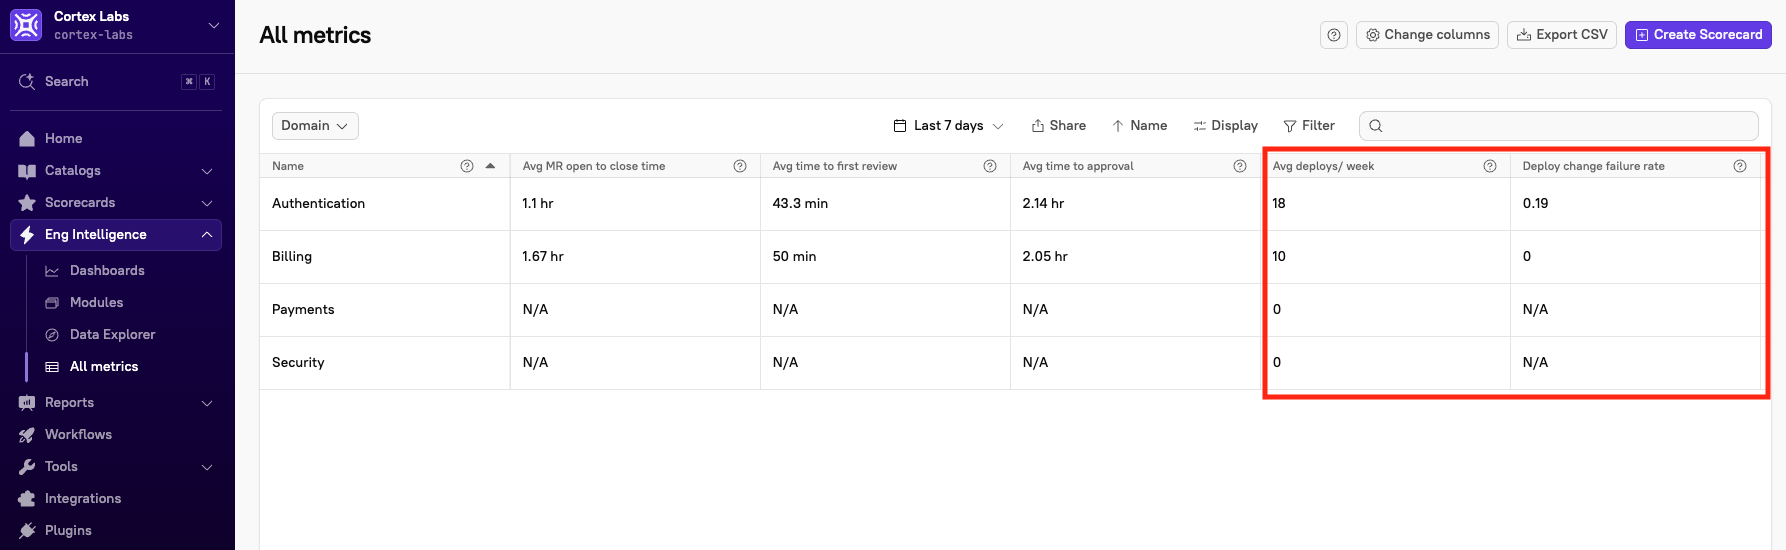Image resolution: width=1786 pixels, height=550 pixels.
Task: Click the Change columns button
Action: tap(1427, 35)
